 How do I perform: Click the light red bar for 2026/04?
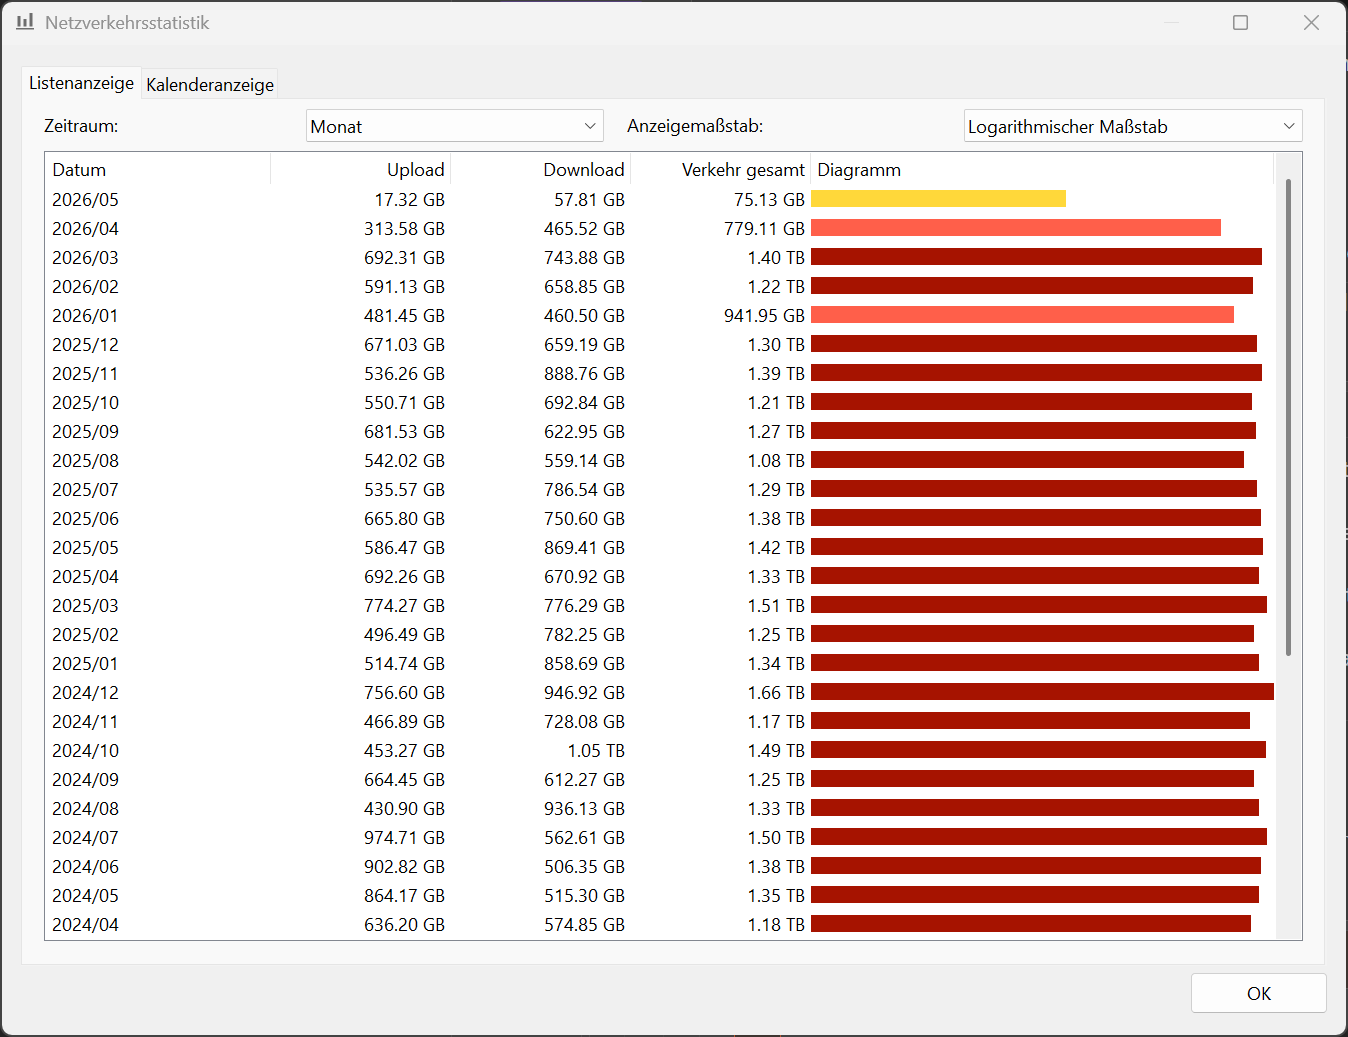click(x=1016, y=228)
